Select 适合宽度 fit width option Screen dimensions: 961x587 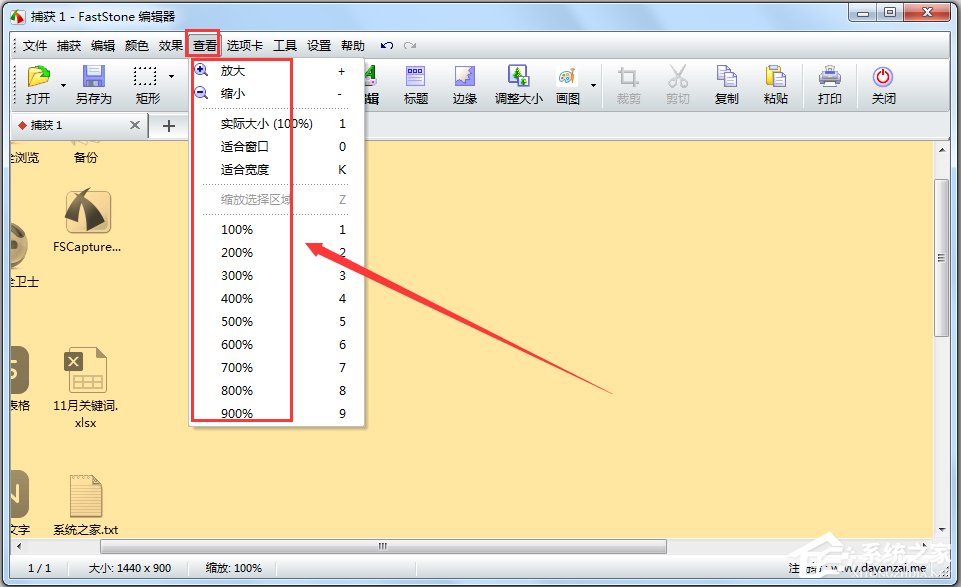click(x=277, y=170)
